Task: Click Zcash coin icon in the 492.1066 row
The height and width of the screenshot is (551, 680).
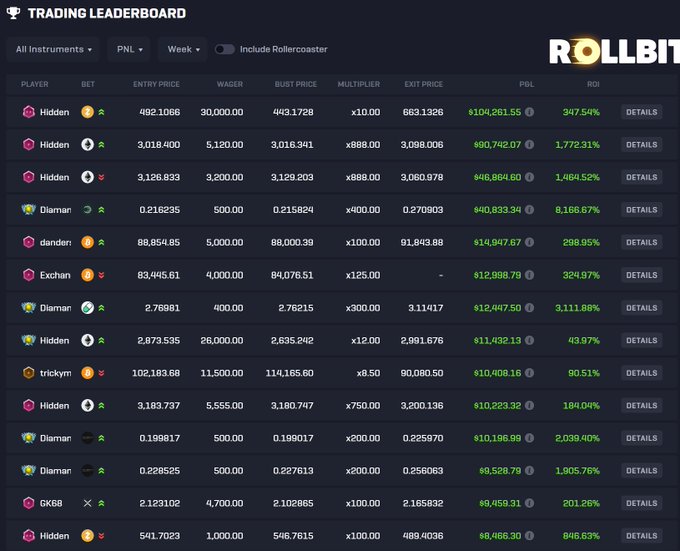Action: 88,112
